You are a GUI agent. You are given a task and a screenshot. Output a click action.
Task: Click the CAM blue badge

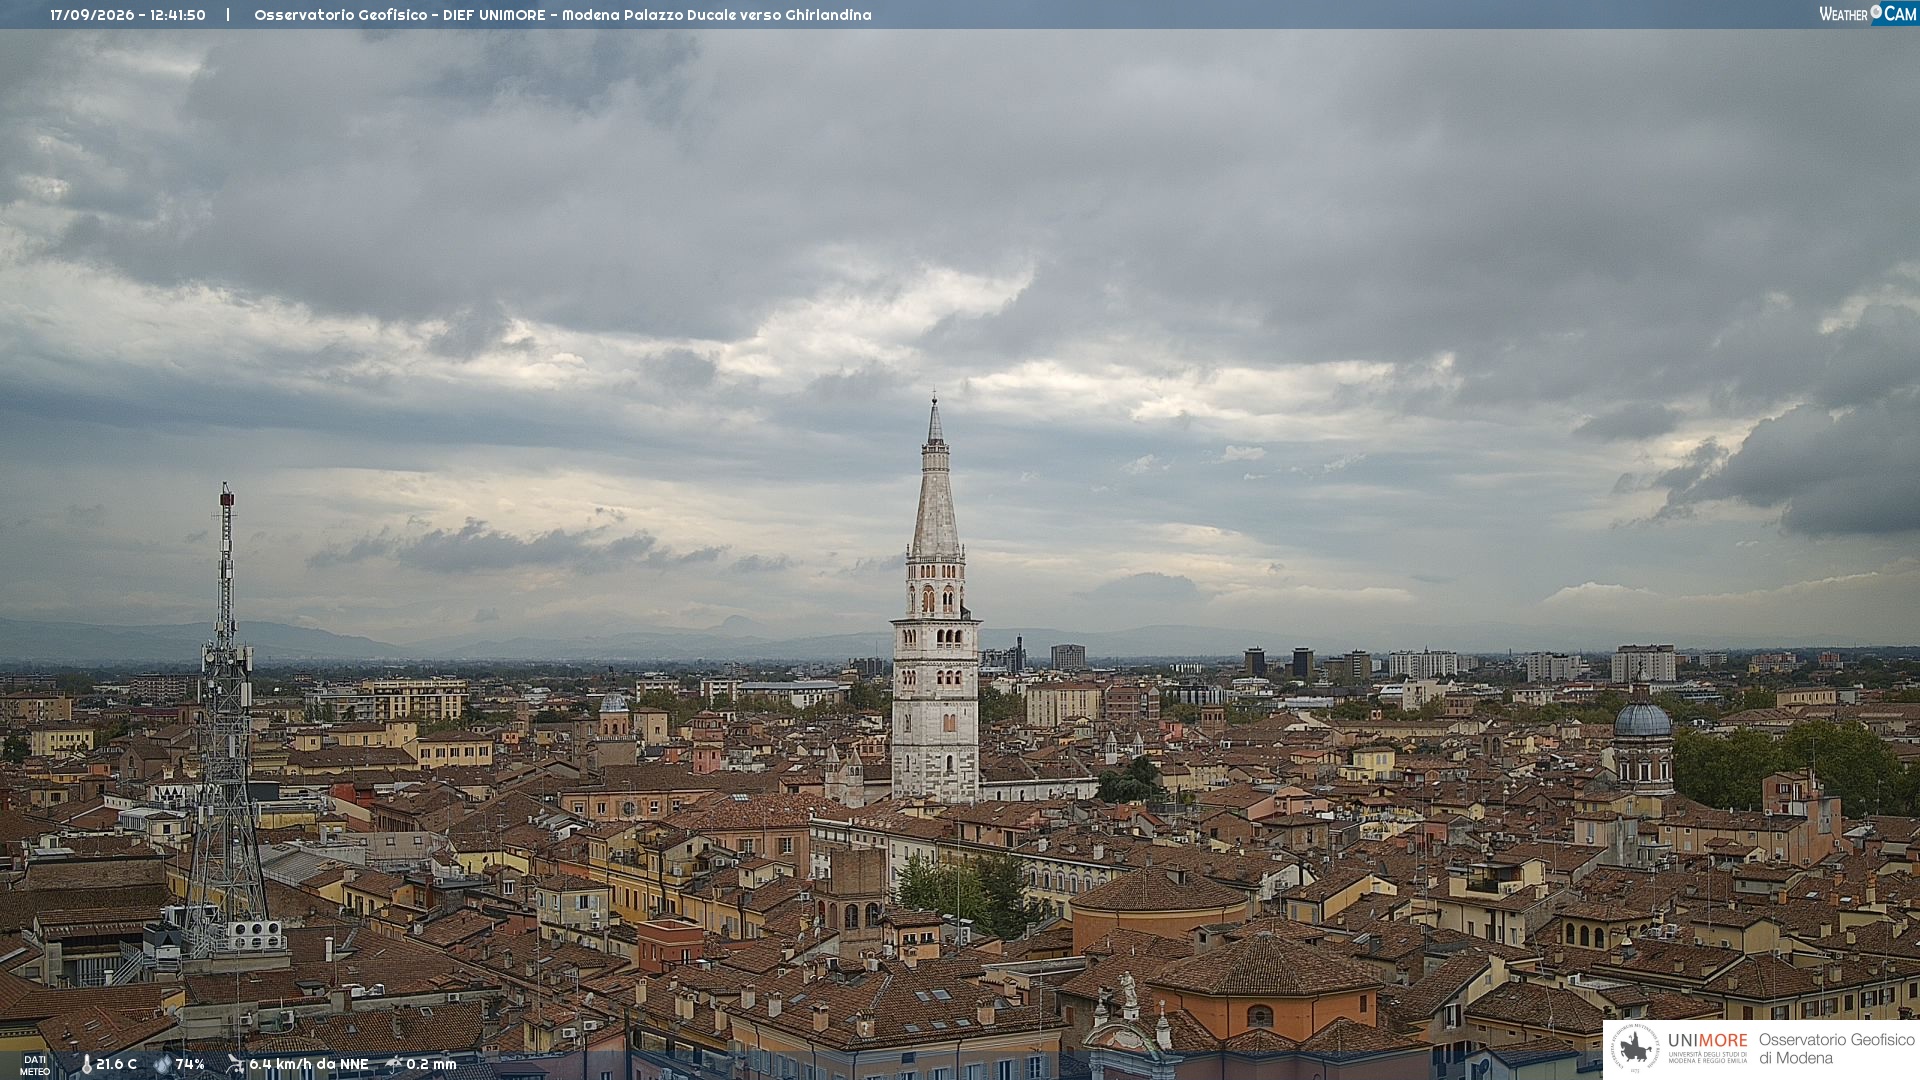pos(1900,13)
